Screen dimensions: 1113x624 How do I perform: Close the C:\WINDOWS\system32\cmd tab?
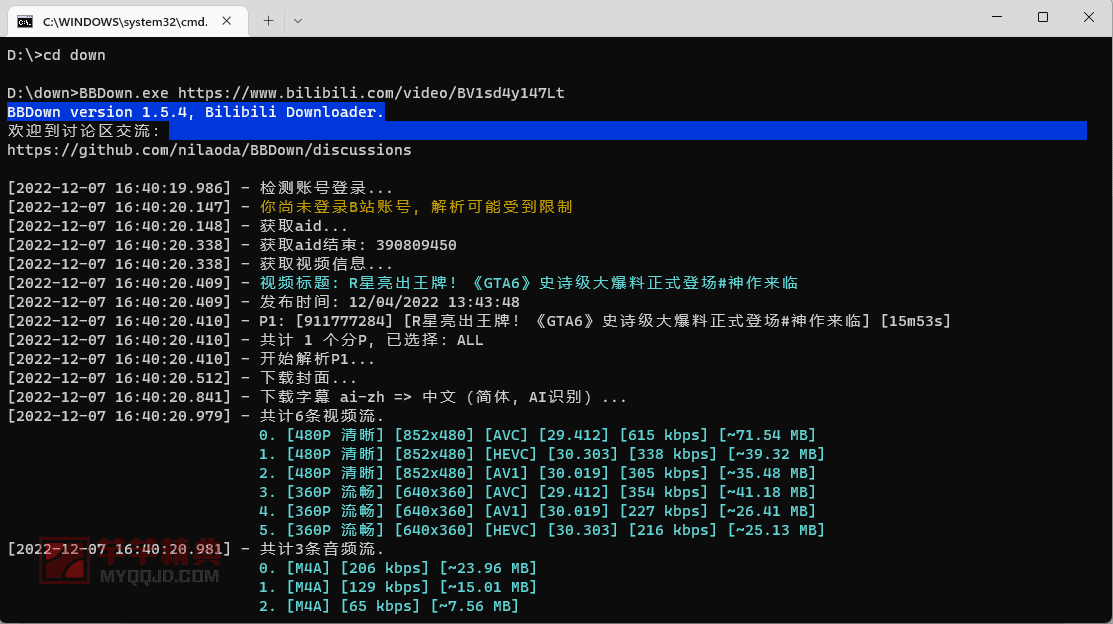226,21
